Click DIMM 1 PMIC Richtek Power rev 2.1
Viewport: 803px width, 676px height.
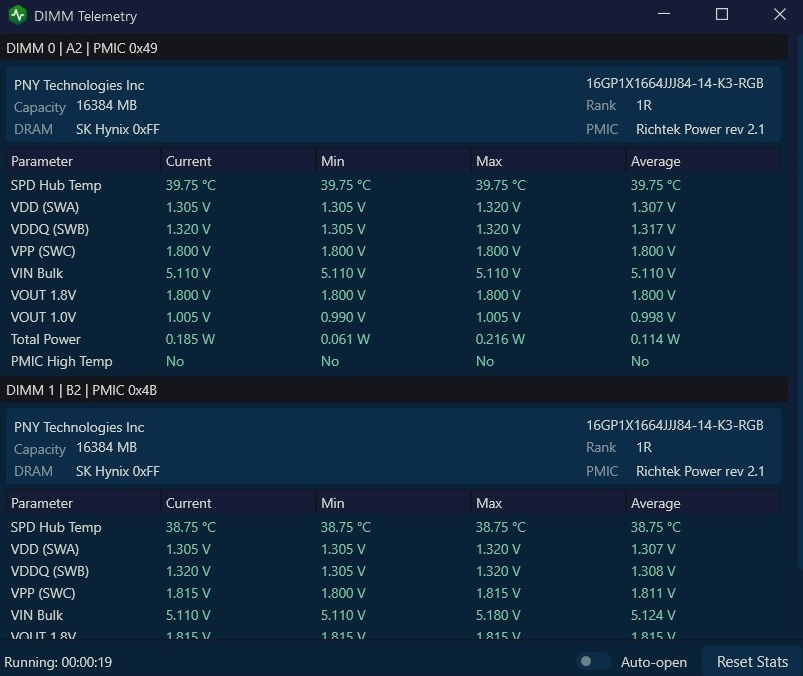pos(700,471)
